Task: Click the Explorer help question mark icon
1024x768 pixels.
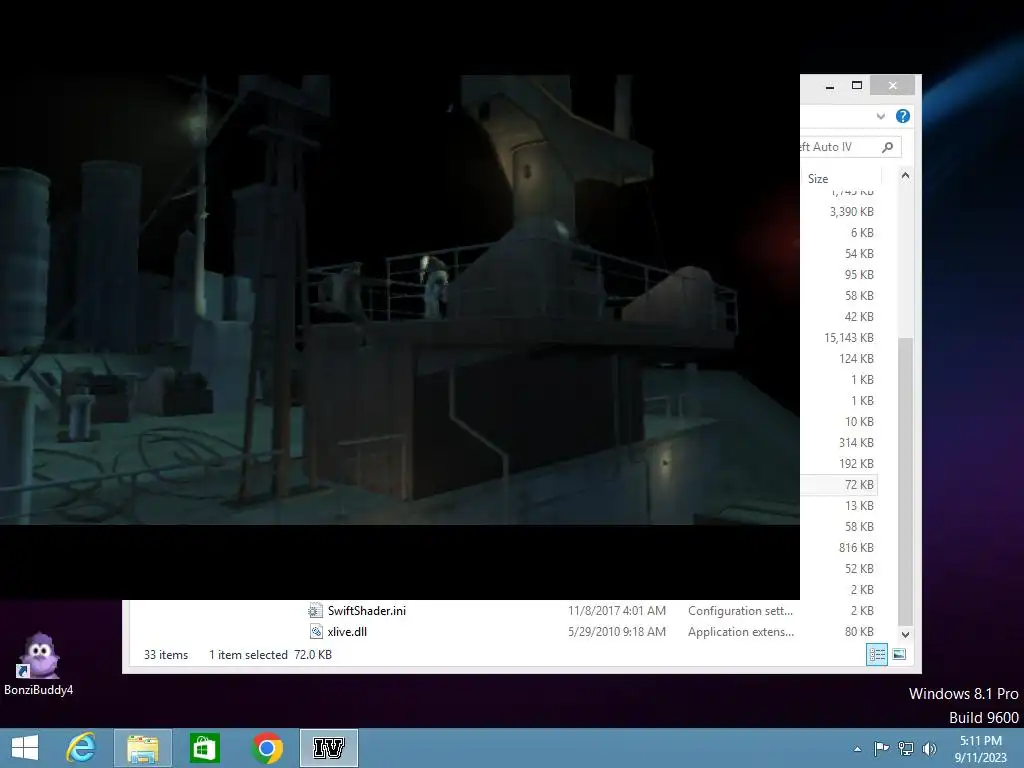Action: [903, 116]
